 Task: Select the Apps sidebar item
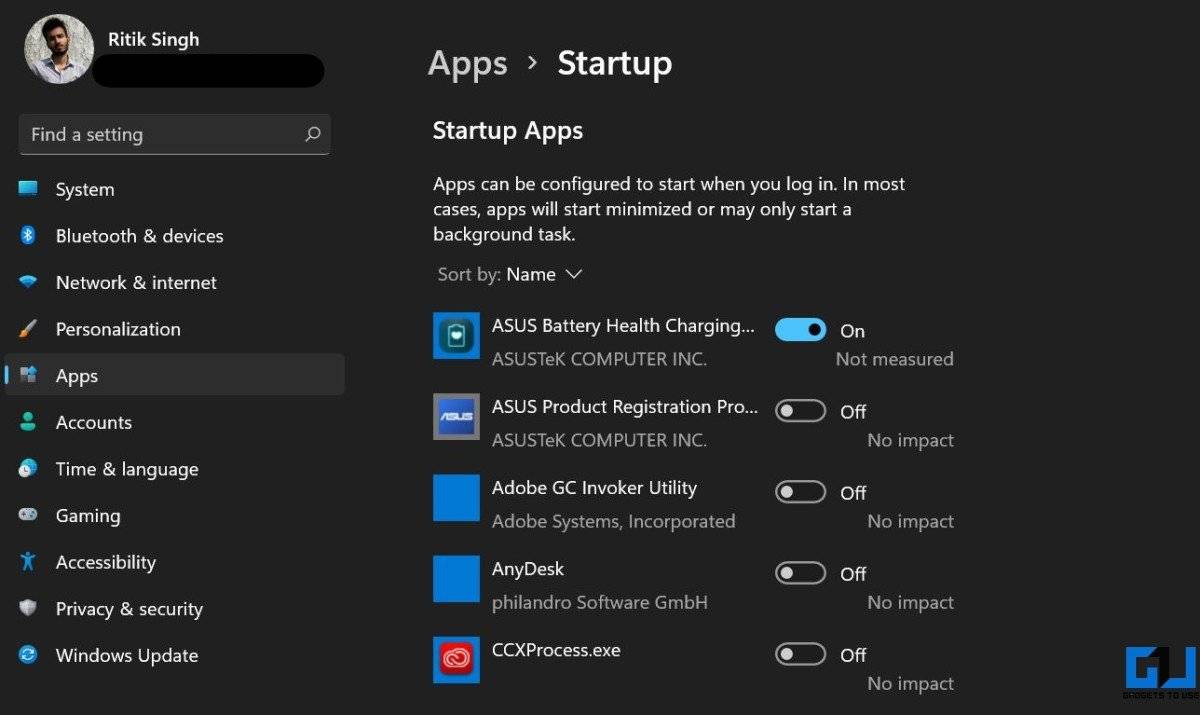point(77,376)
